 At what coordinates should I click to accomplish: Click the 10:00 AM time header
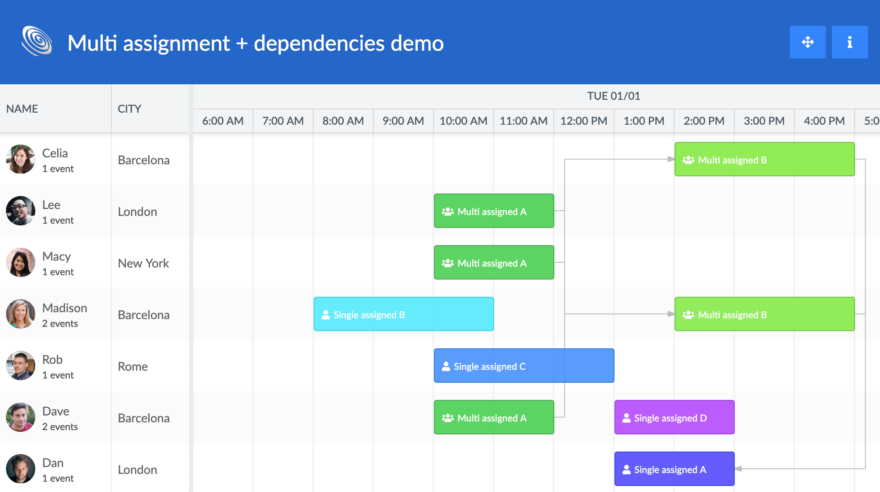coord(463,121)
